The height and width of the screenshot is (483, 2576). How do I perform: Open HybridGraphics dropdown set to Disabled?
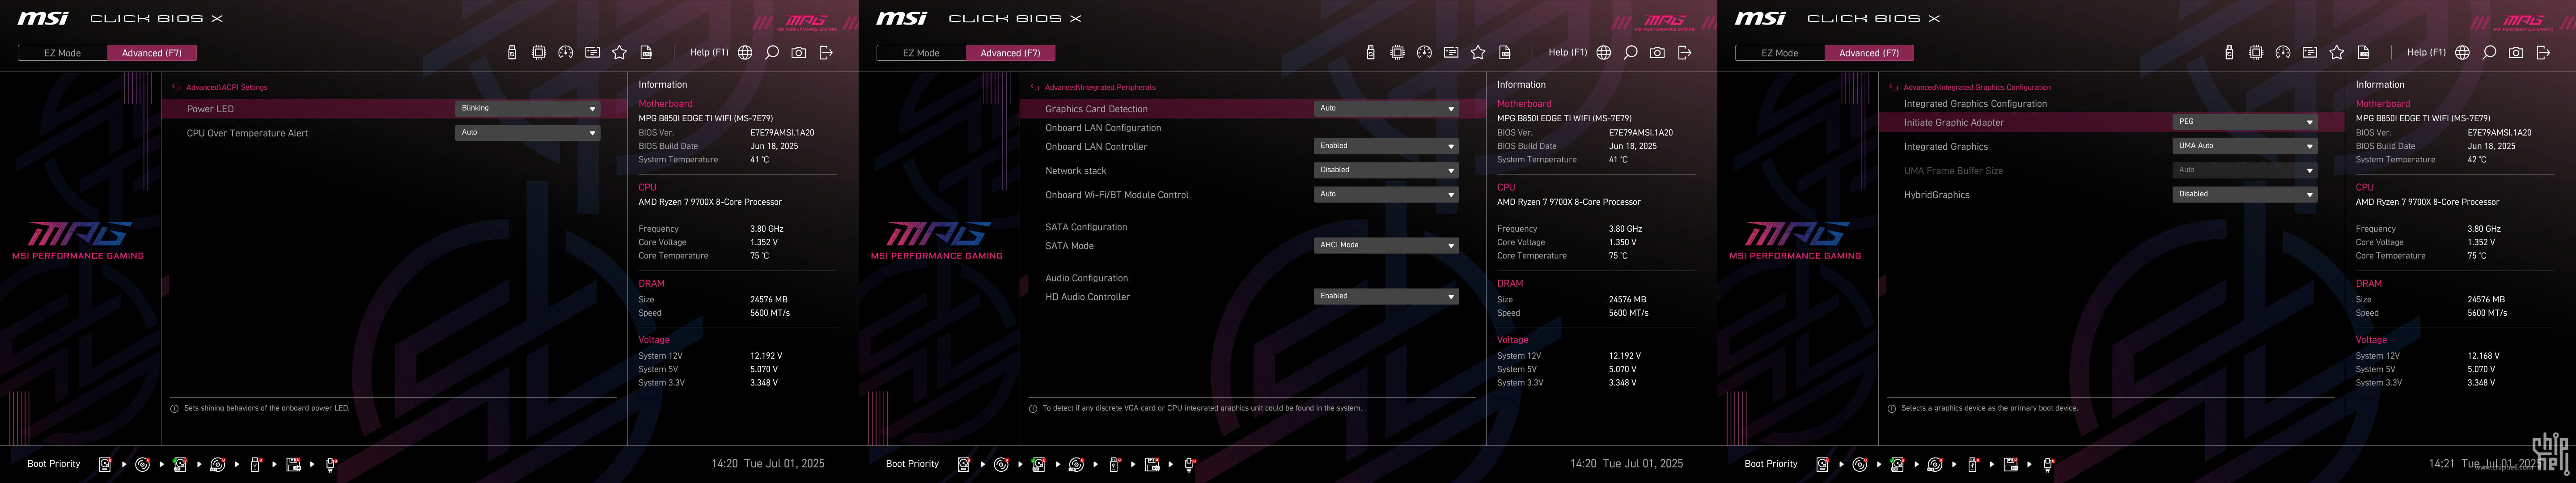(2245, 194)
